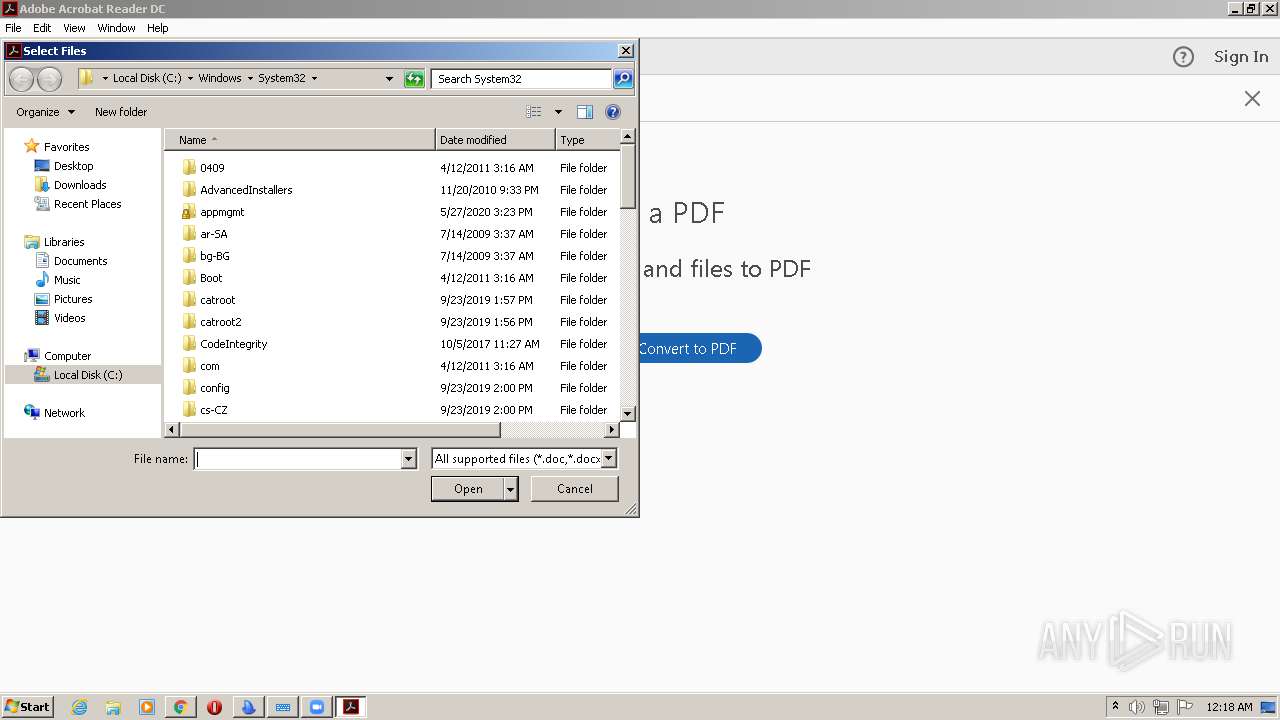Open the dialog Help question icon
This screenshot has height=720, width=1280.
coord(613,112)
